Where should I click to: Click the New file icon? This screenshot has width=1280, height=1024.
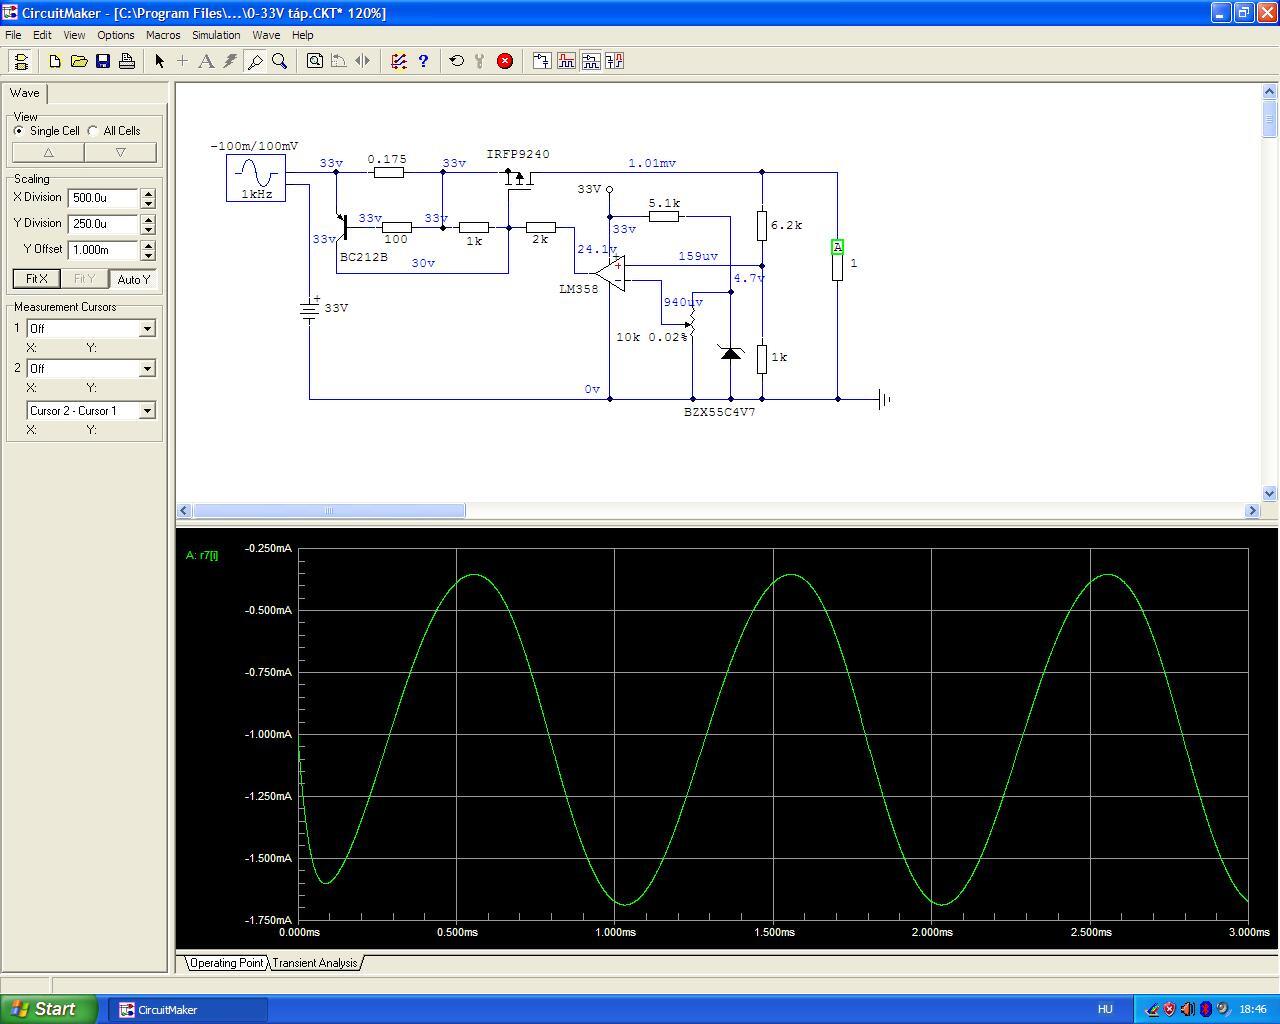pos(55,61)
